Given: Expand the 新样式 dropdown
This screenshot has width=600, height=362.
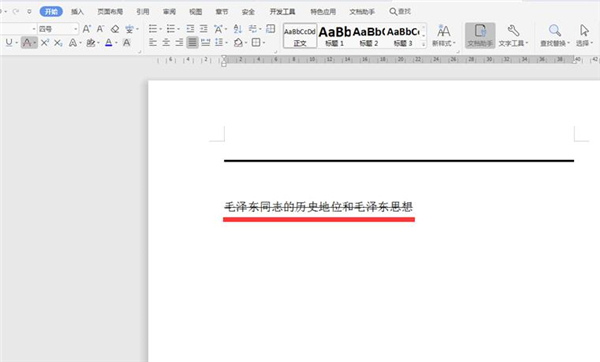Looking at the screenshot, I should coord(443,35).
